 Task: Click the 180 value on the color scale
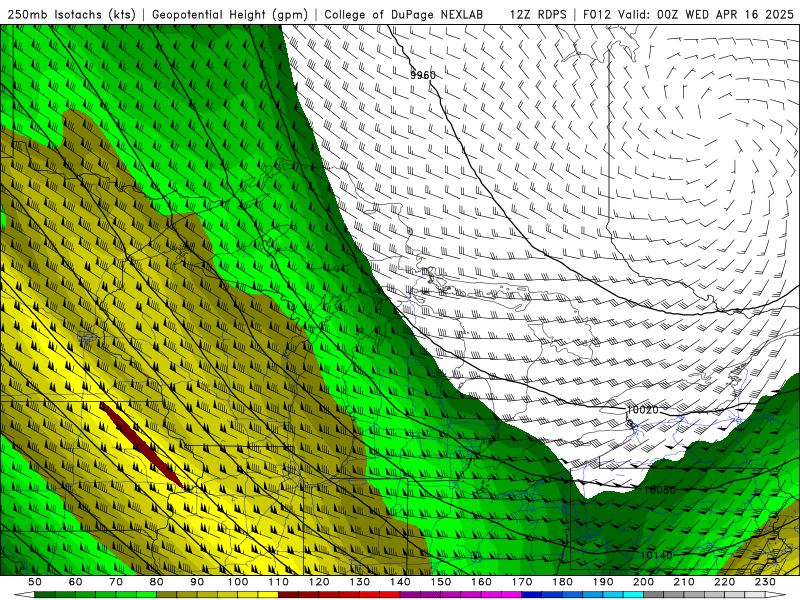click(x=563, y=582)
